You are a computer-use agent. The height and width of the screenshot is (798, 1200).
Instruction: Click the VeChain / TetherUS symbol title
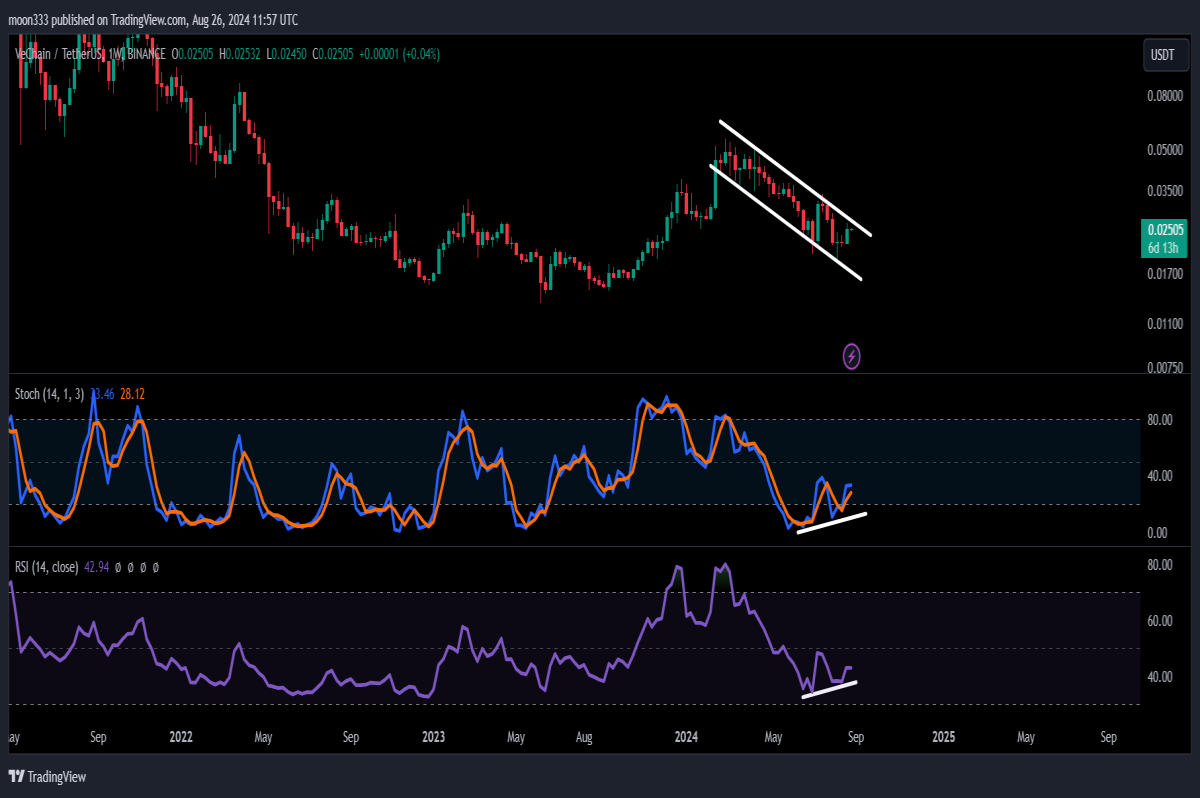58,54
